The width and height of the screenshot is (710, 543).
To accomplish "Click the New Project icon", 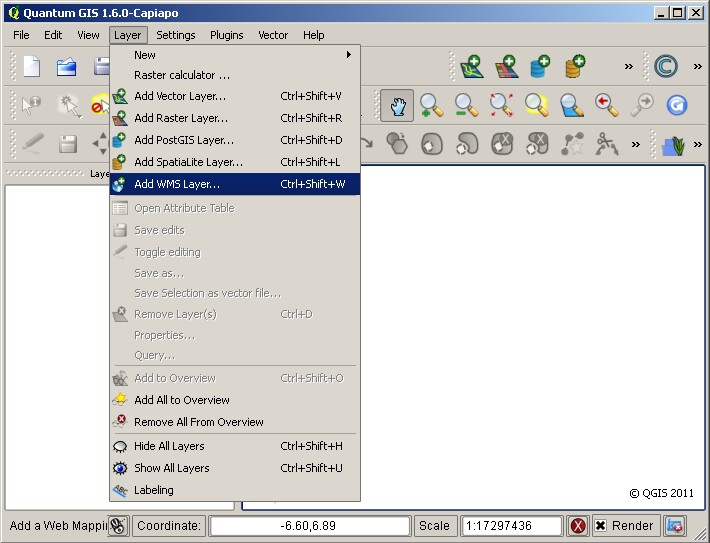I will tap(32, 67).
